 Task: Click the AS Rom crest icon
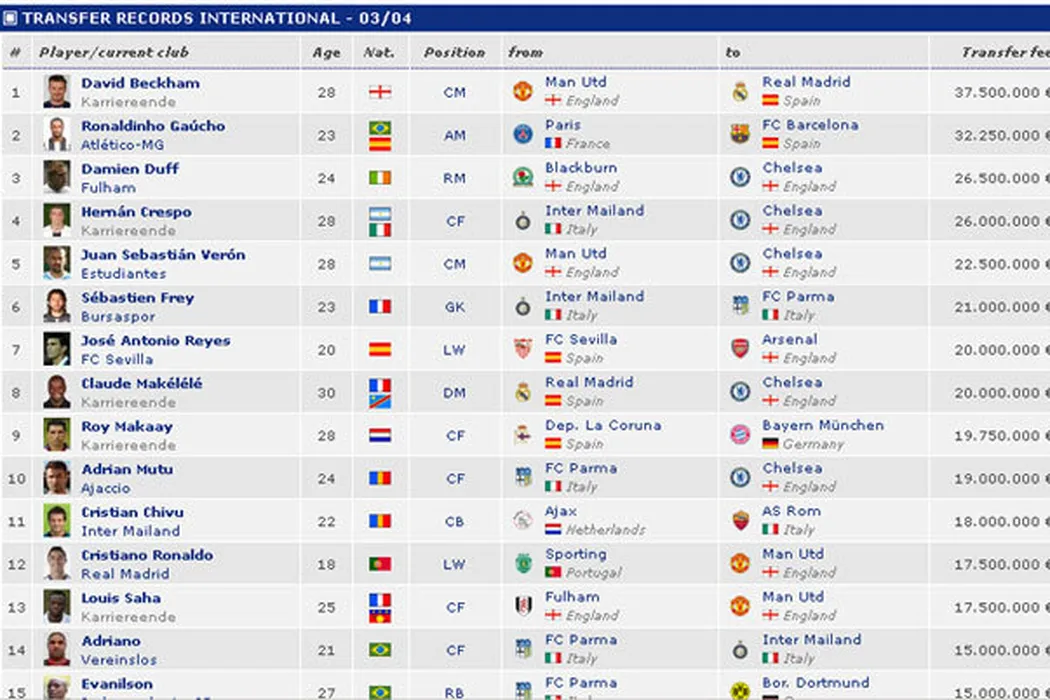pos(740,521)
